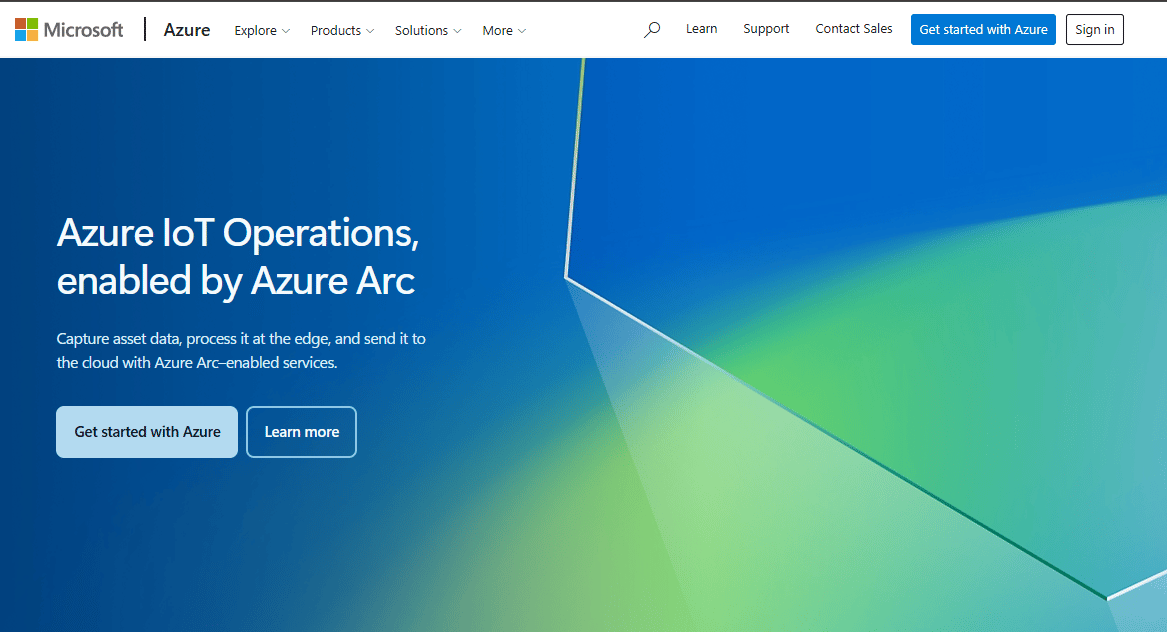Click the hero Get started with Azure button
This screenshot has width=1167, height=632.
point(147,432)
